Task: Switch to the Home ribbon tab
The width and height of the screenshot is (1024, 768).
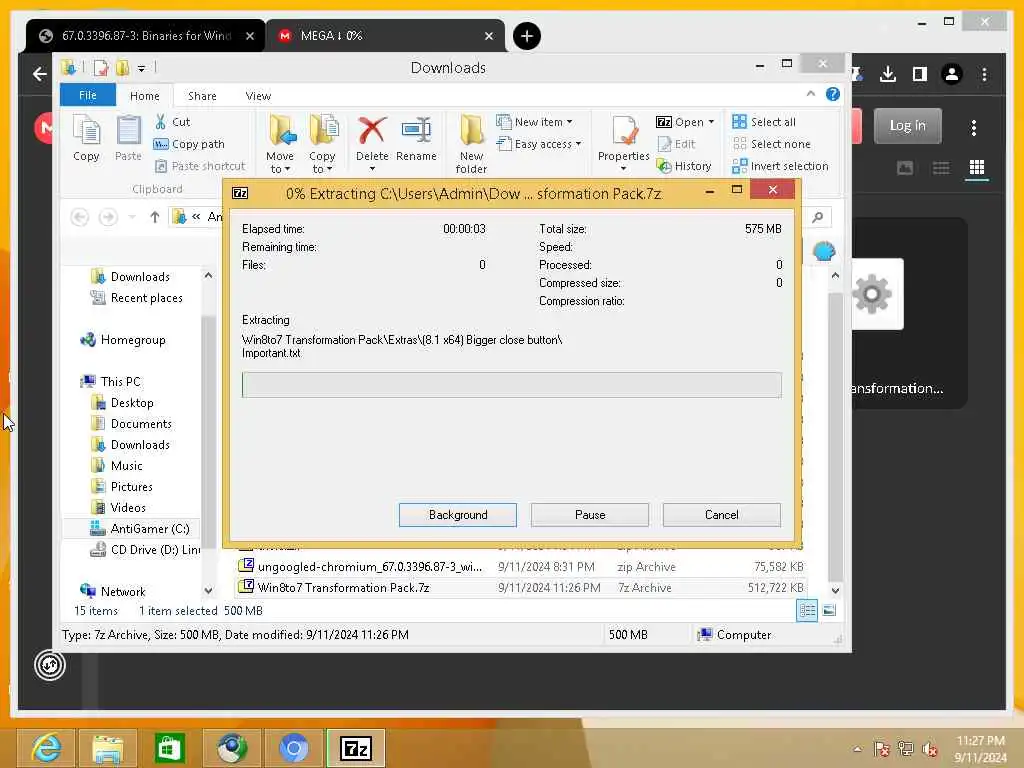Action: point(144,96)
